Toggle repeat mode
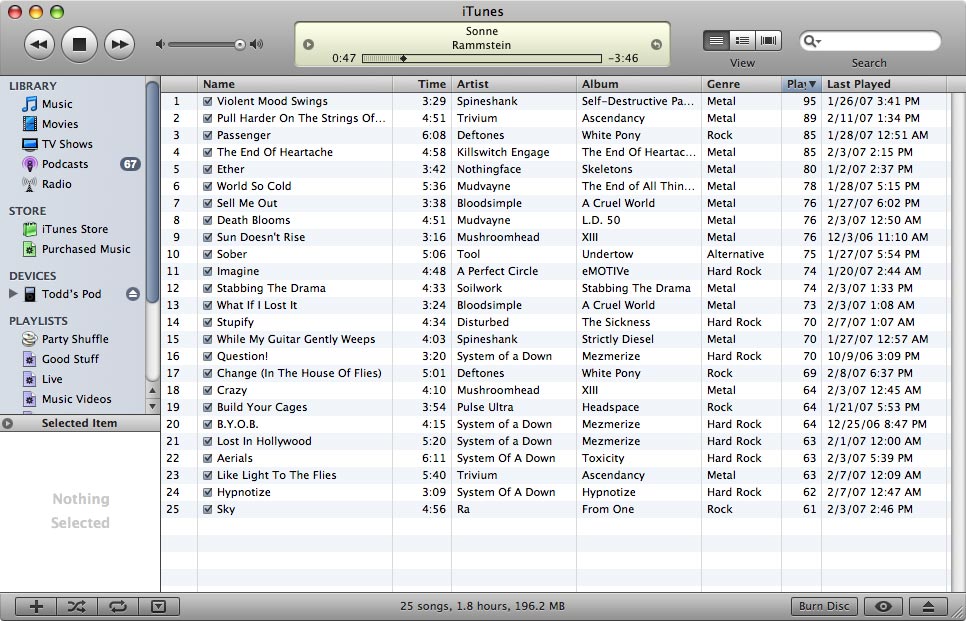This screenshot has width=966, height=621. (118, 607)
